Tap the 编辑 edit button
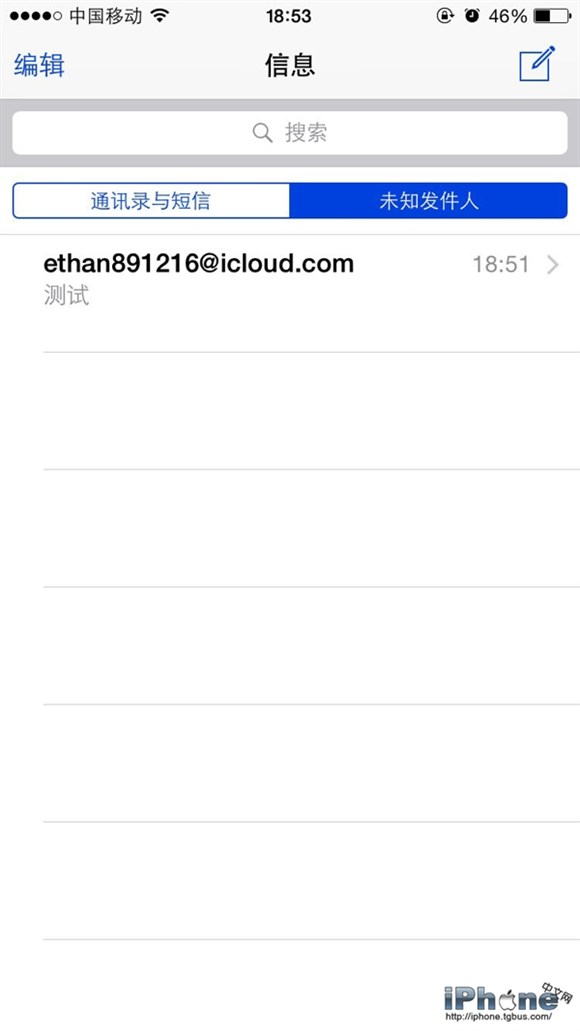Image resolution: width=580 pixels, height=1031 pixels. (39, 65)
